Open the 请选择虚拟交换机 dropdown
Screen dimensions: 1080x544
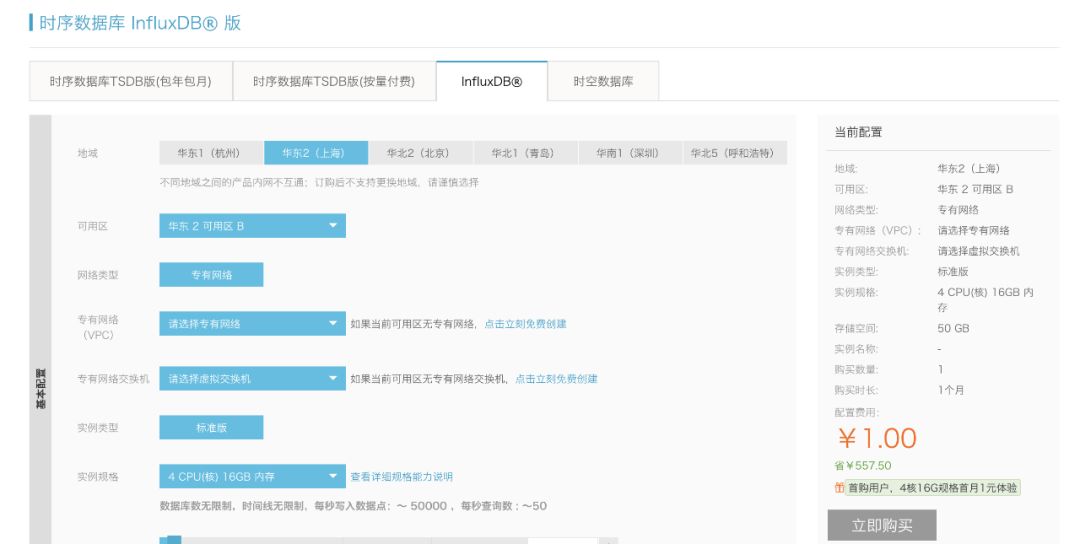pyautogui.click(x=253, y=379)
